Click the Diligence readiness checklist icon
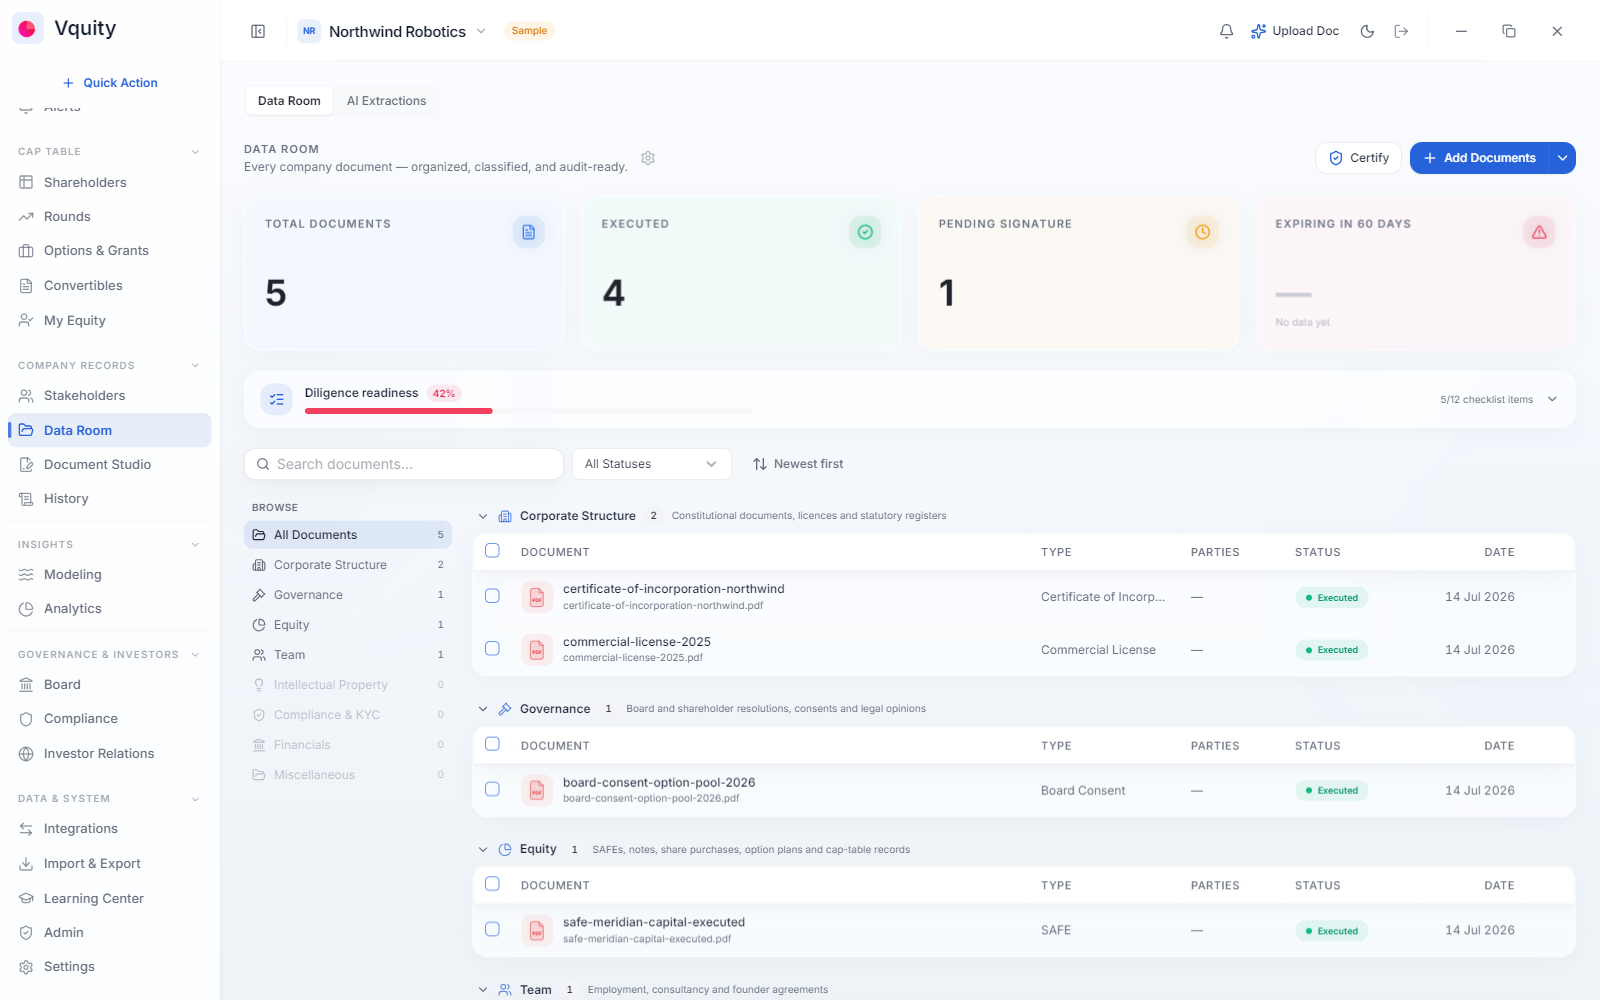Viewport: 1600px width, 1000px height. coord(277,399)
